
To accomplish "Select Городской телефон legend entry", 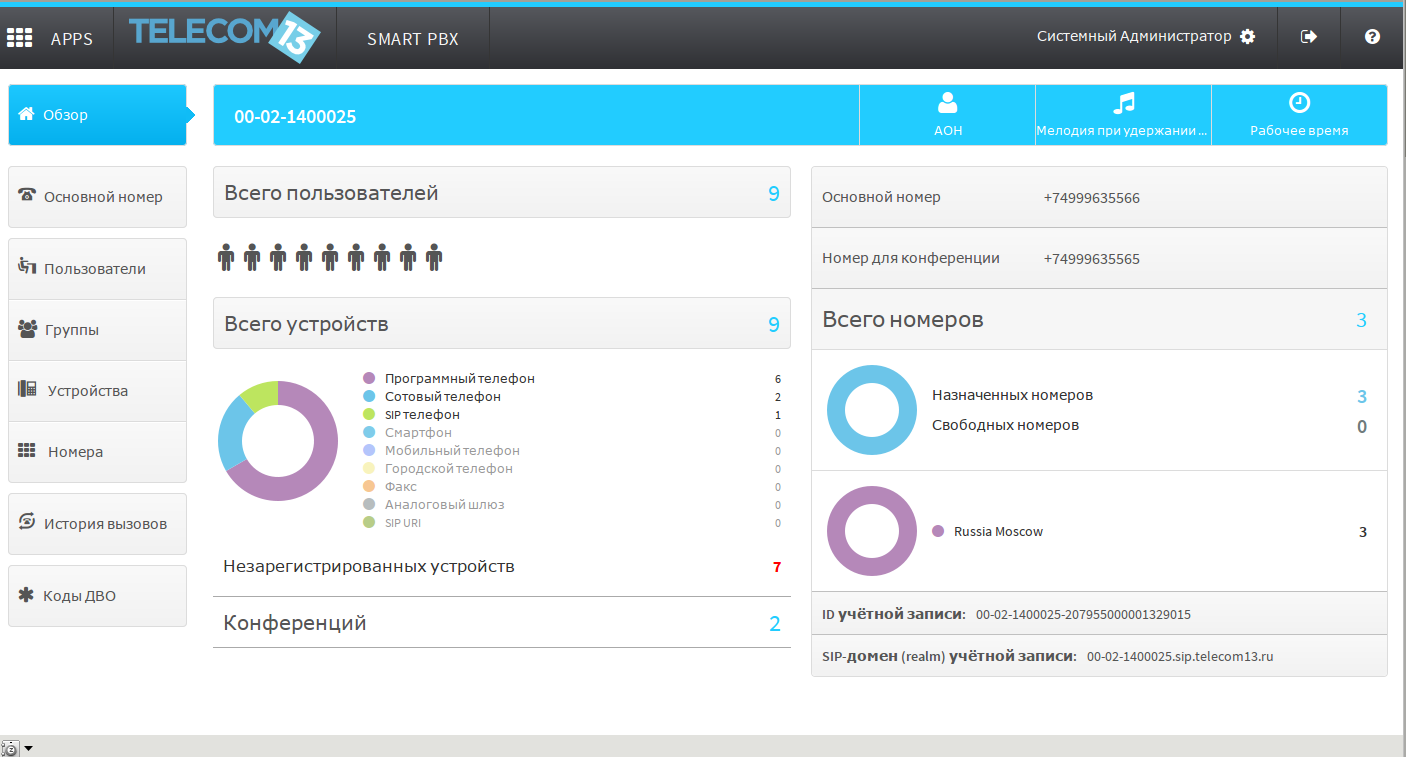I will pos(448,469).
